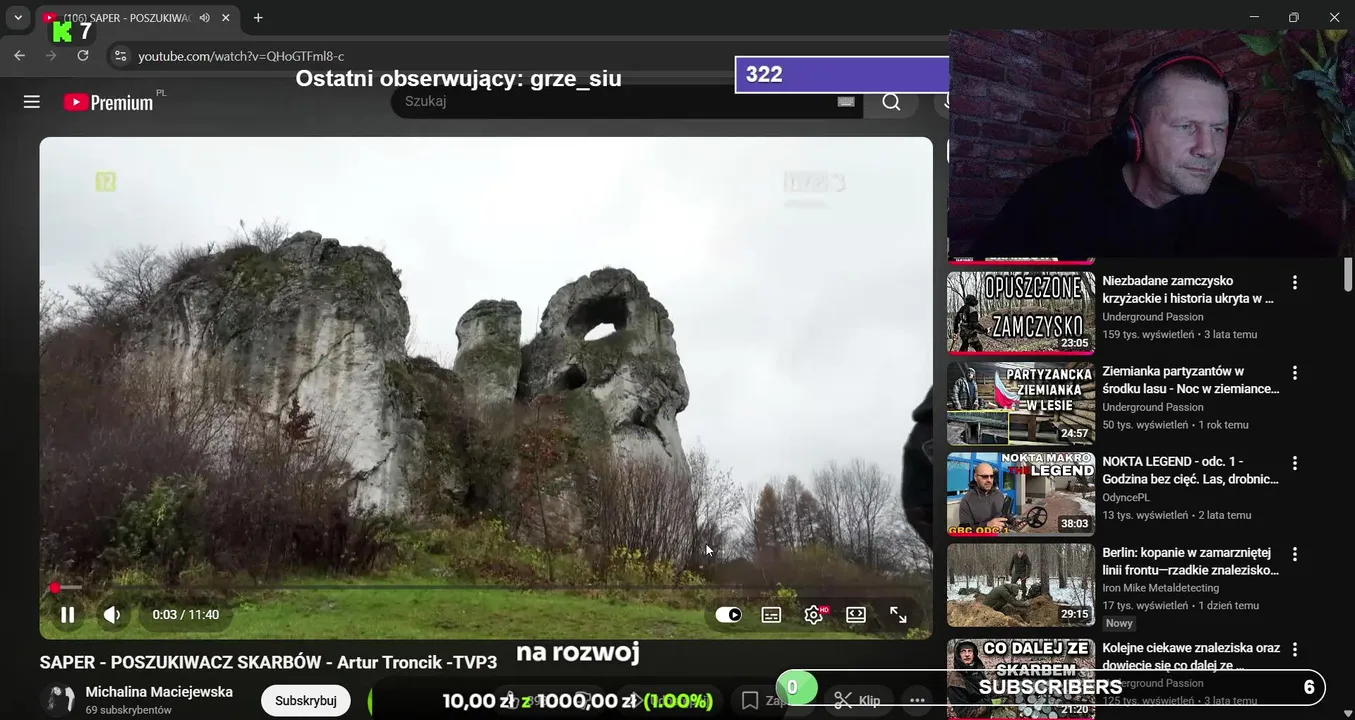Focus the Szukaj search field
The height and width of the screenshot is (720, 1355).
pyautogui.click(x=615, y=102)
